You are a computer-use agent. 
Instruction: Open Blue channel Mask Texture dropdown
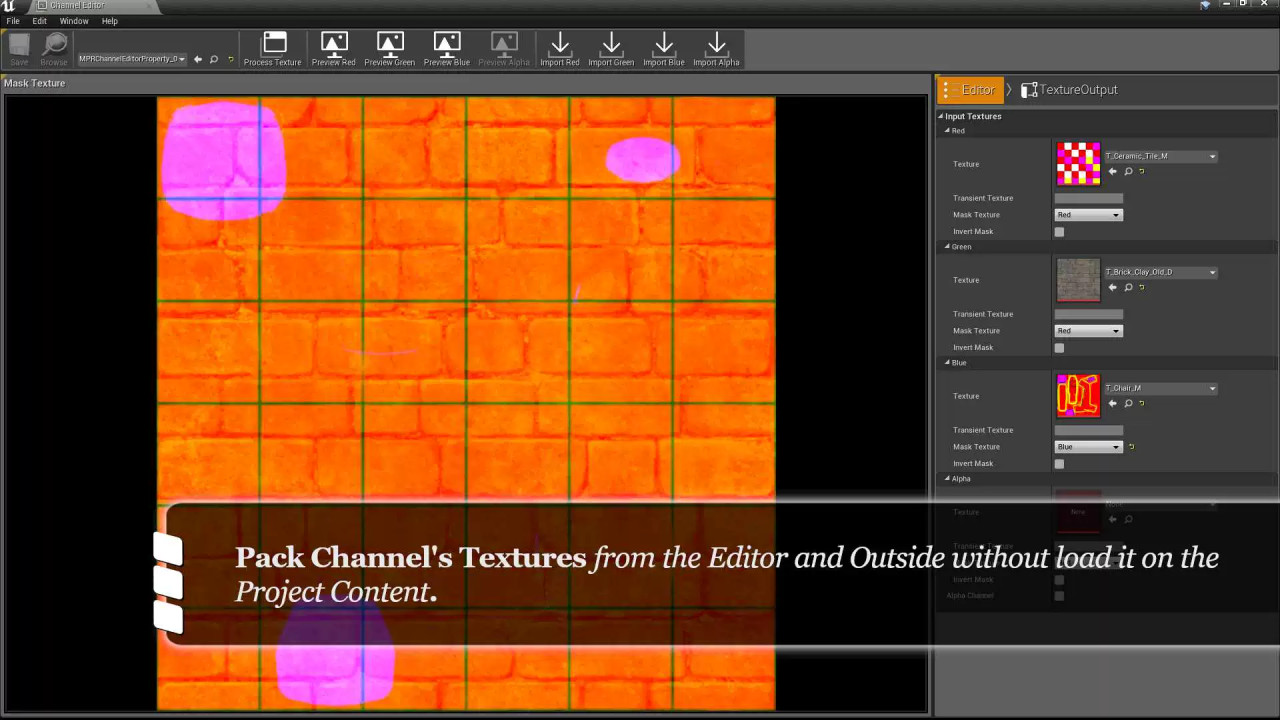pos(1088,447)
